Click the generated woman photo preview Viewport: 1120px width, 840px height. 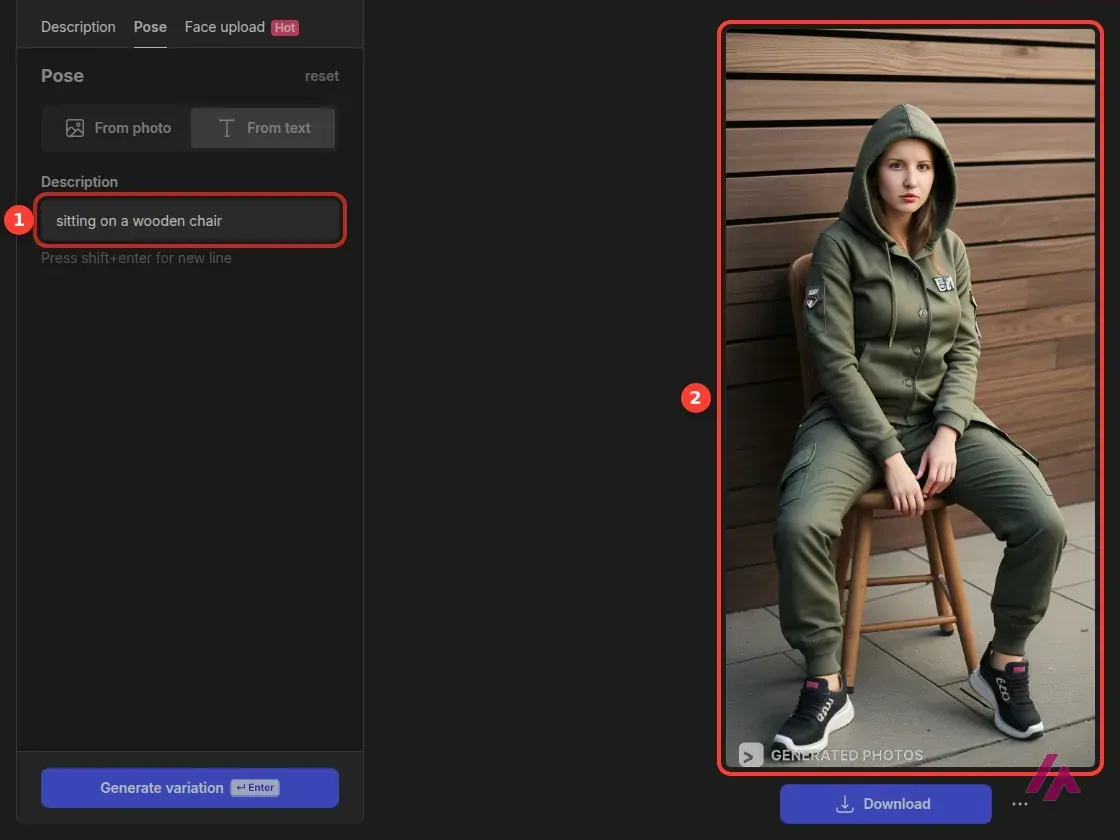click(x=910, y=398)
